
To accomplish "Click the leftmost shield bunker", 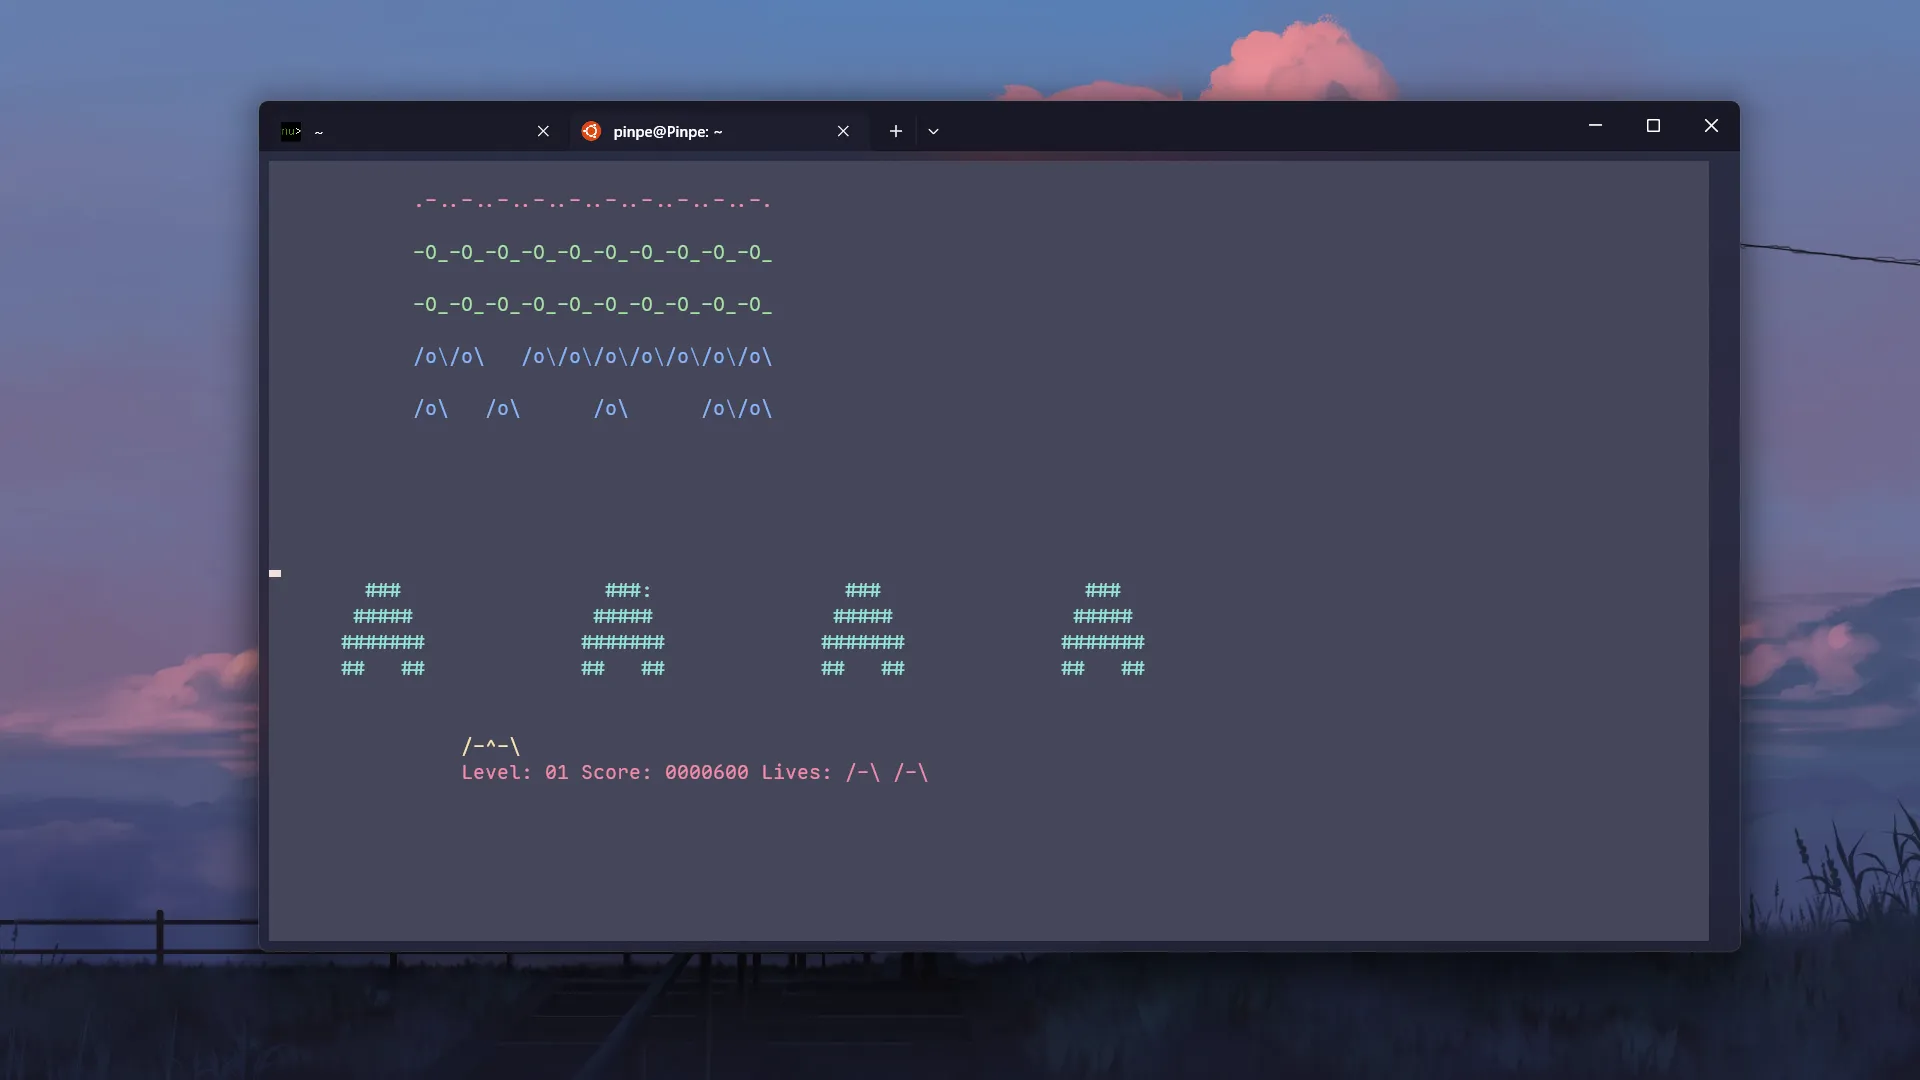I will coord(383,629).
